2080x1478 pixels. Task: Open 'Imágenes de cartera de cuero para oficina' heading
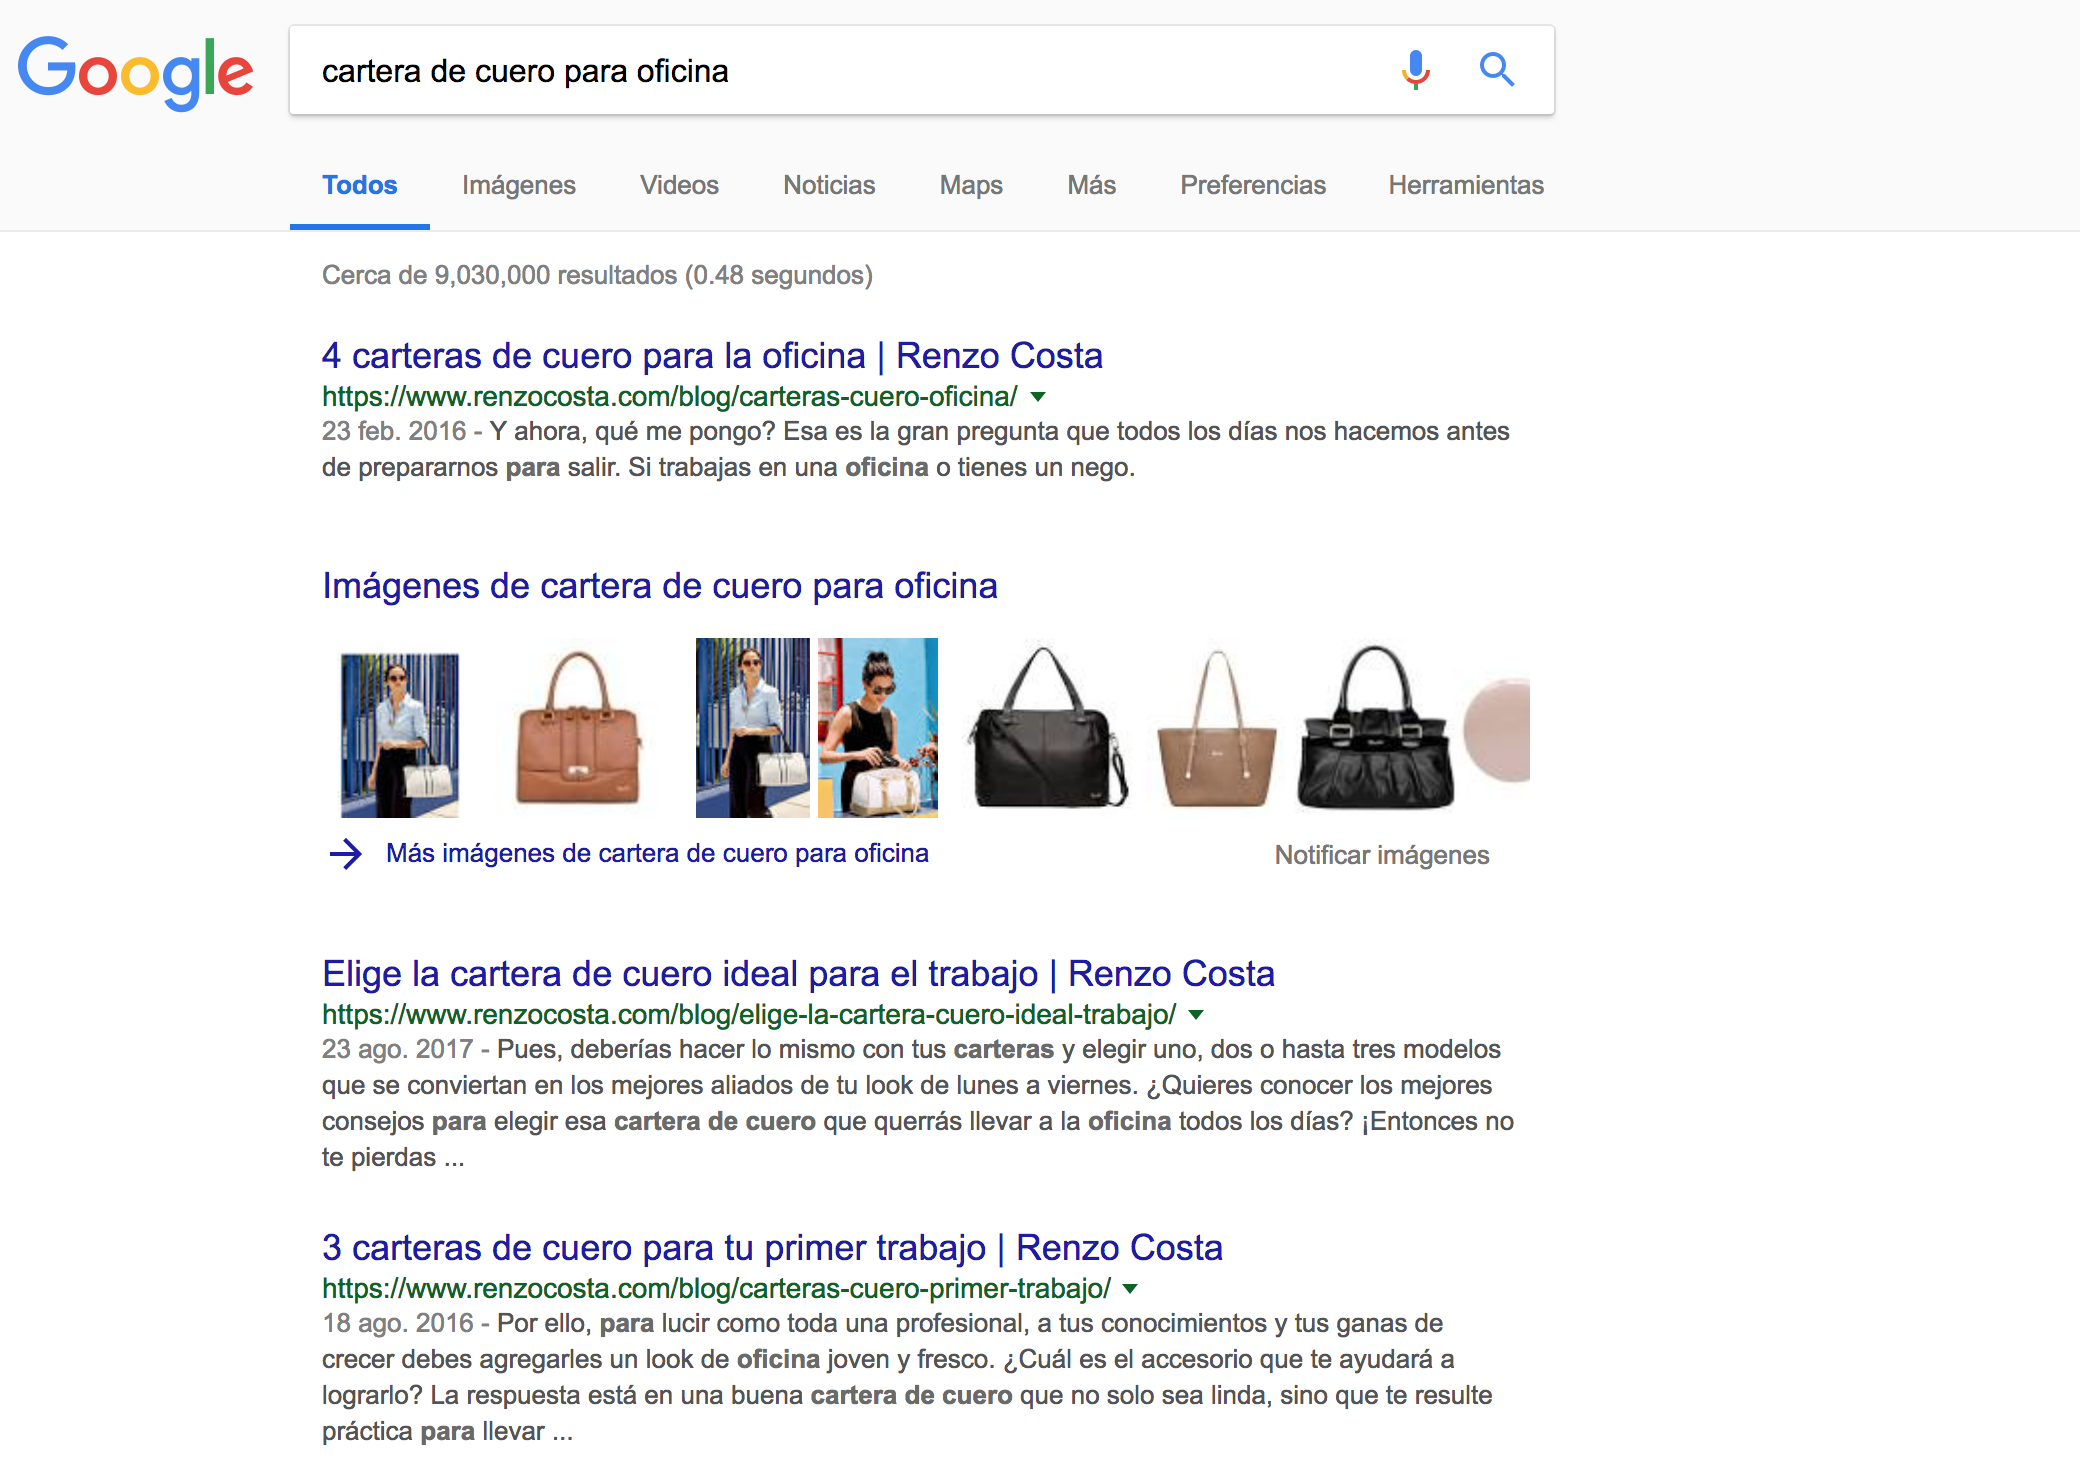tap(660, 586)
